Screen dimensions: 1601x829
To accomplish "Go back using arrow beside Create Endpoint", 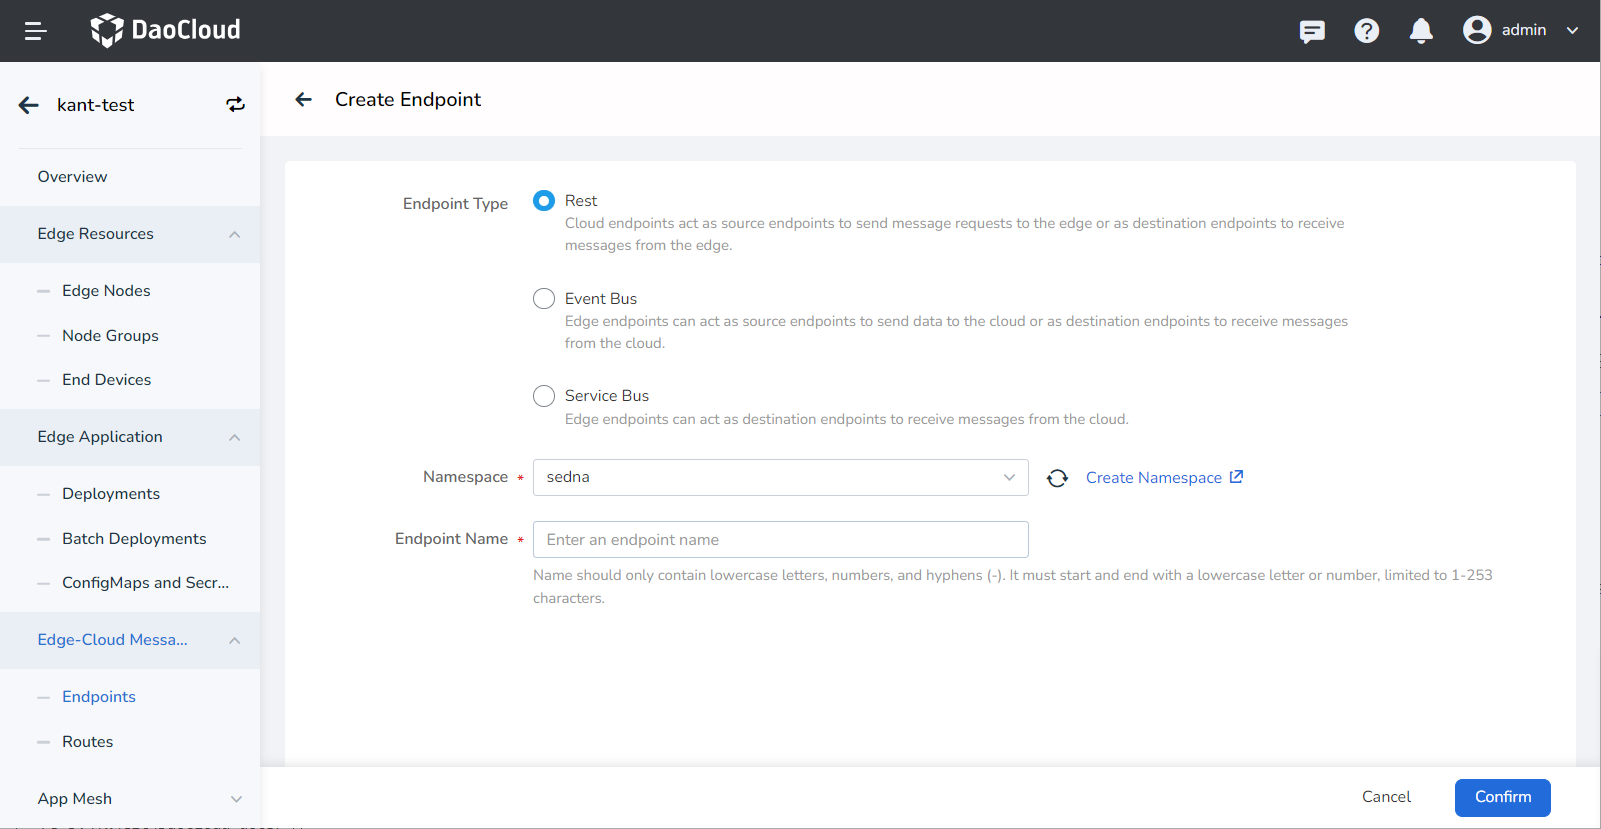I will [304, 99].
